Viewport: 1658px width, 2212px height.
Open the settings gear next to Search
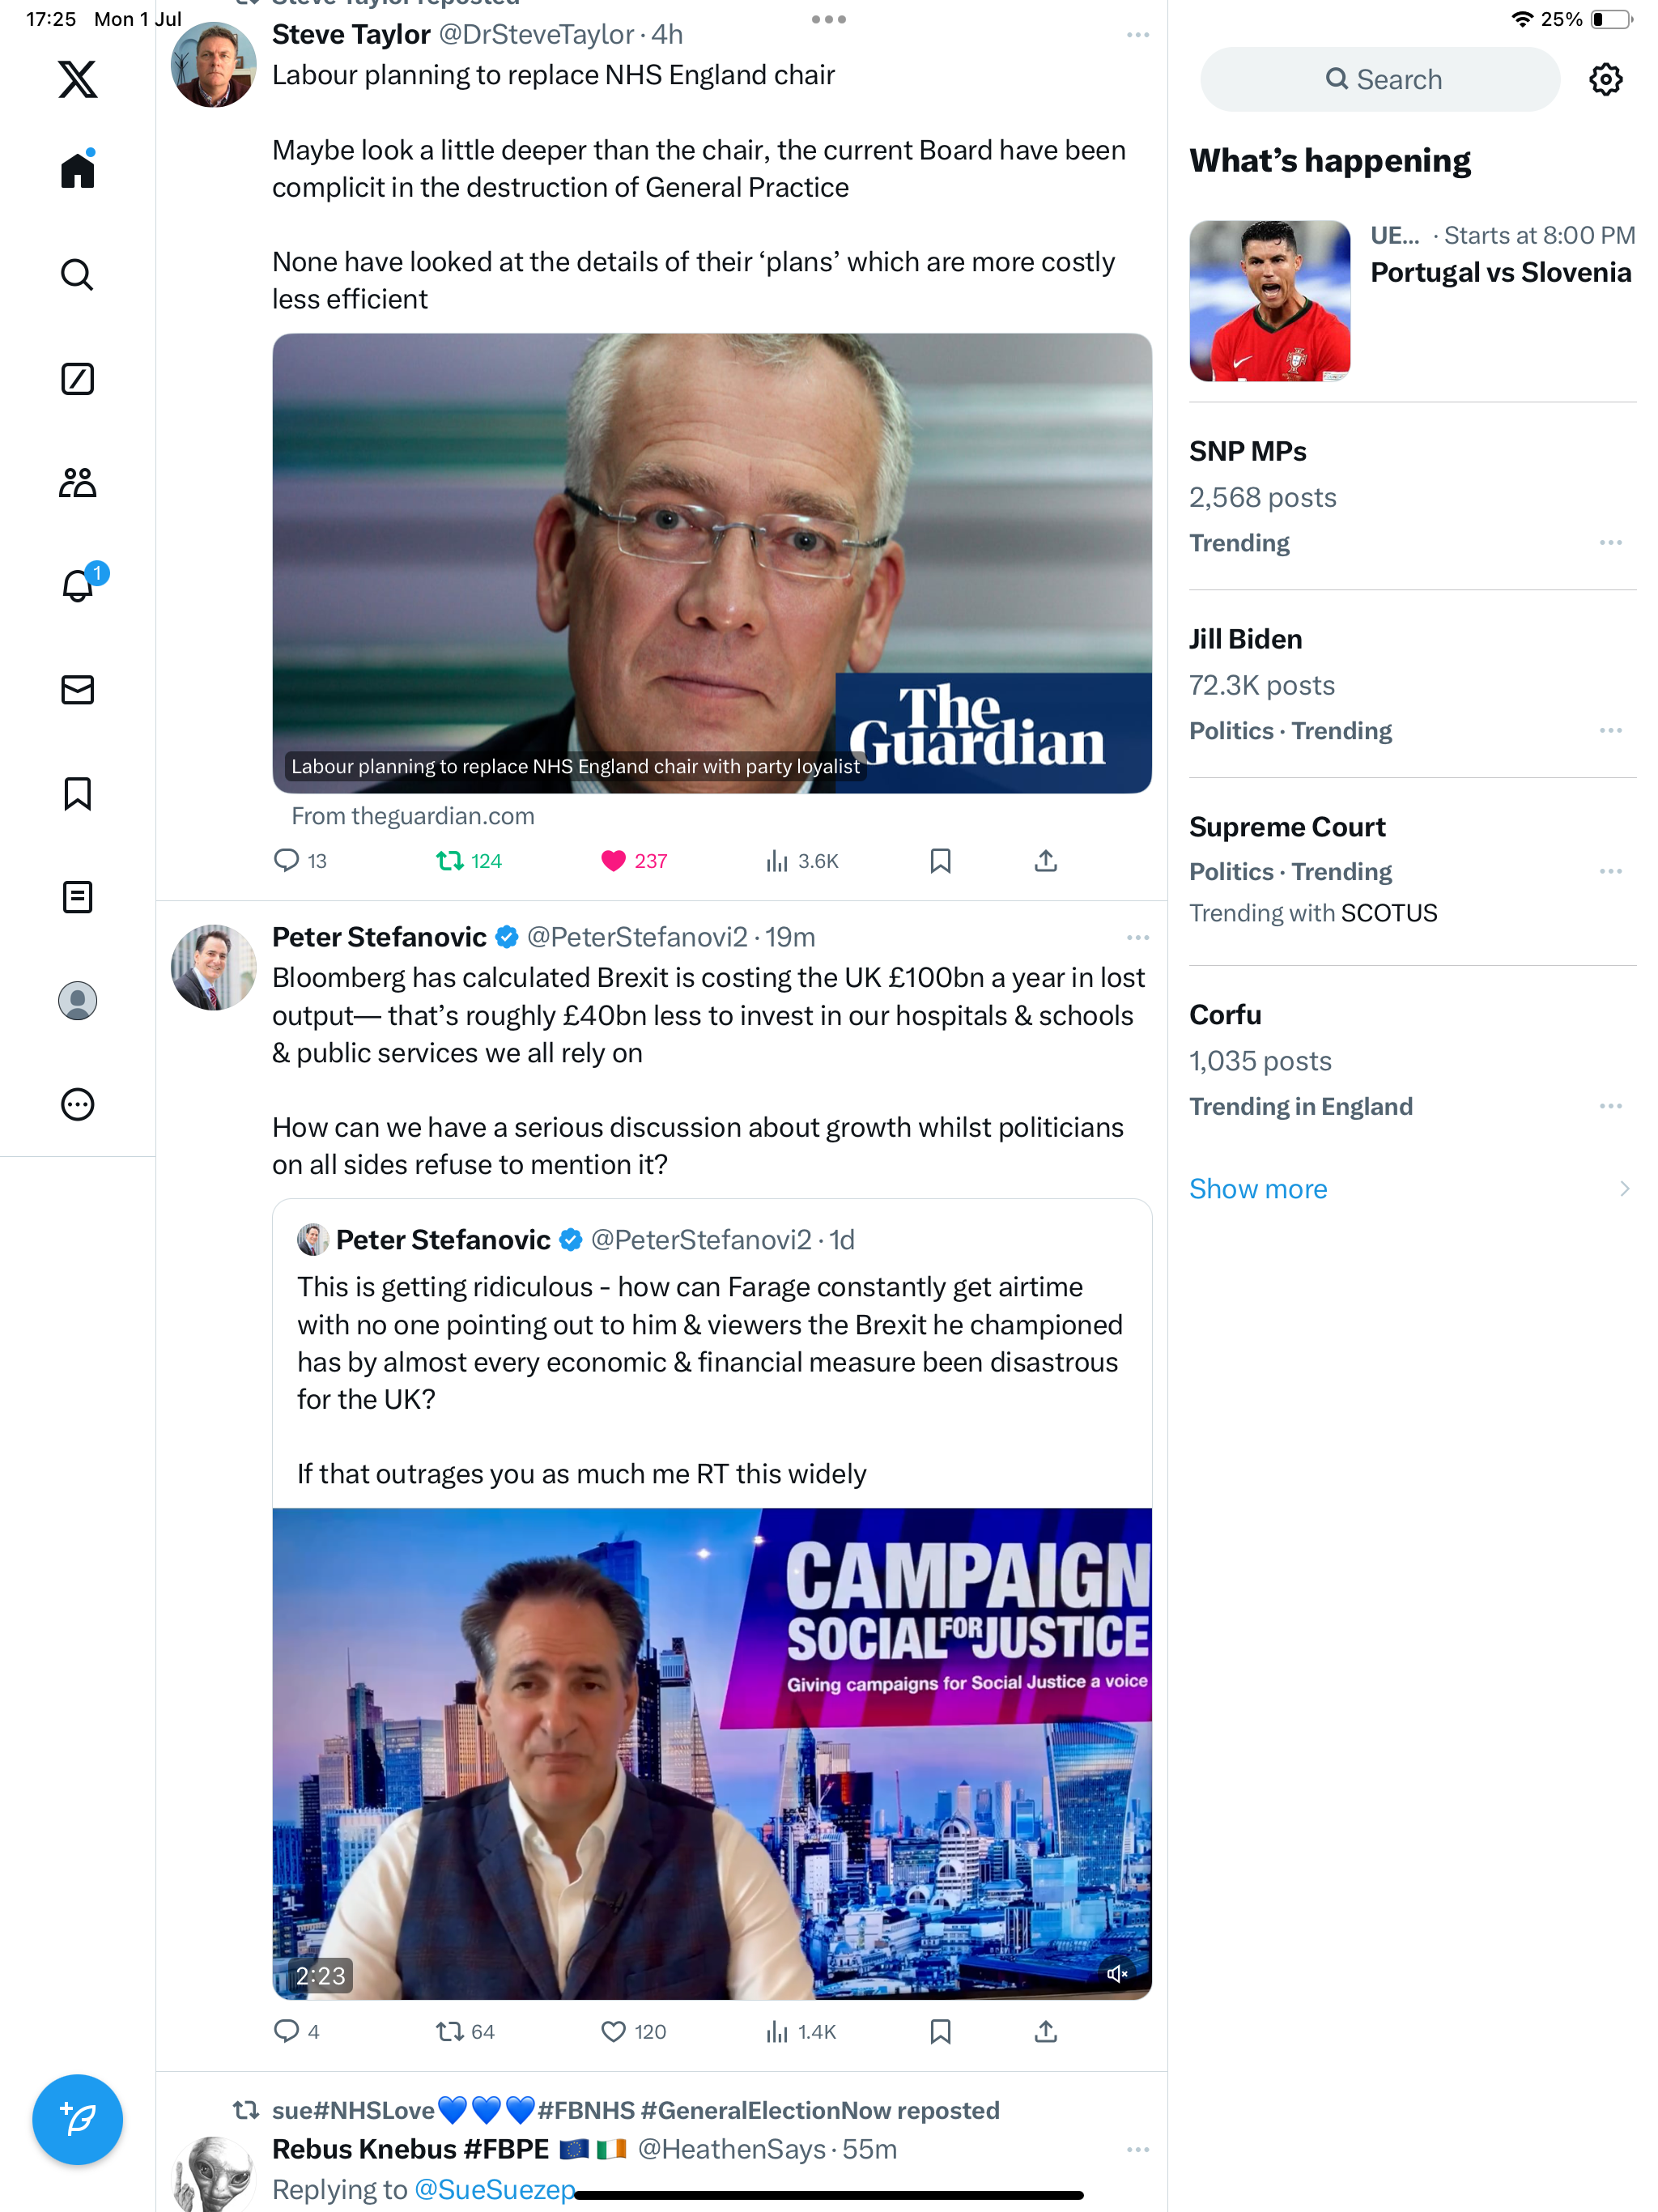(x=1605, y=79)
